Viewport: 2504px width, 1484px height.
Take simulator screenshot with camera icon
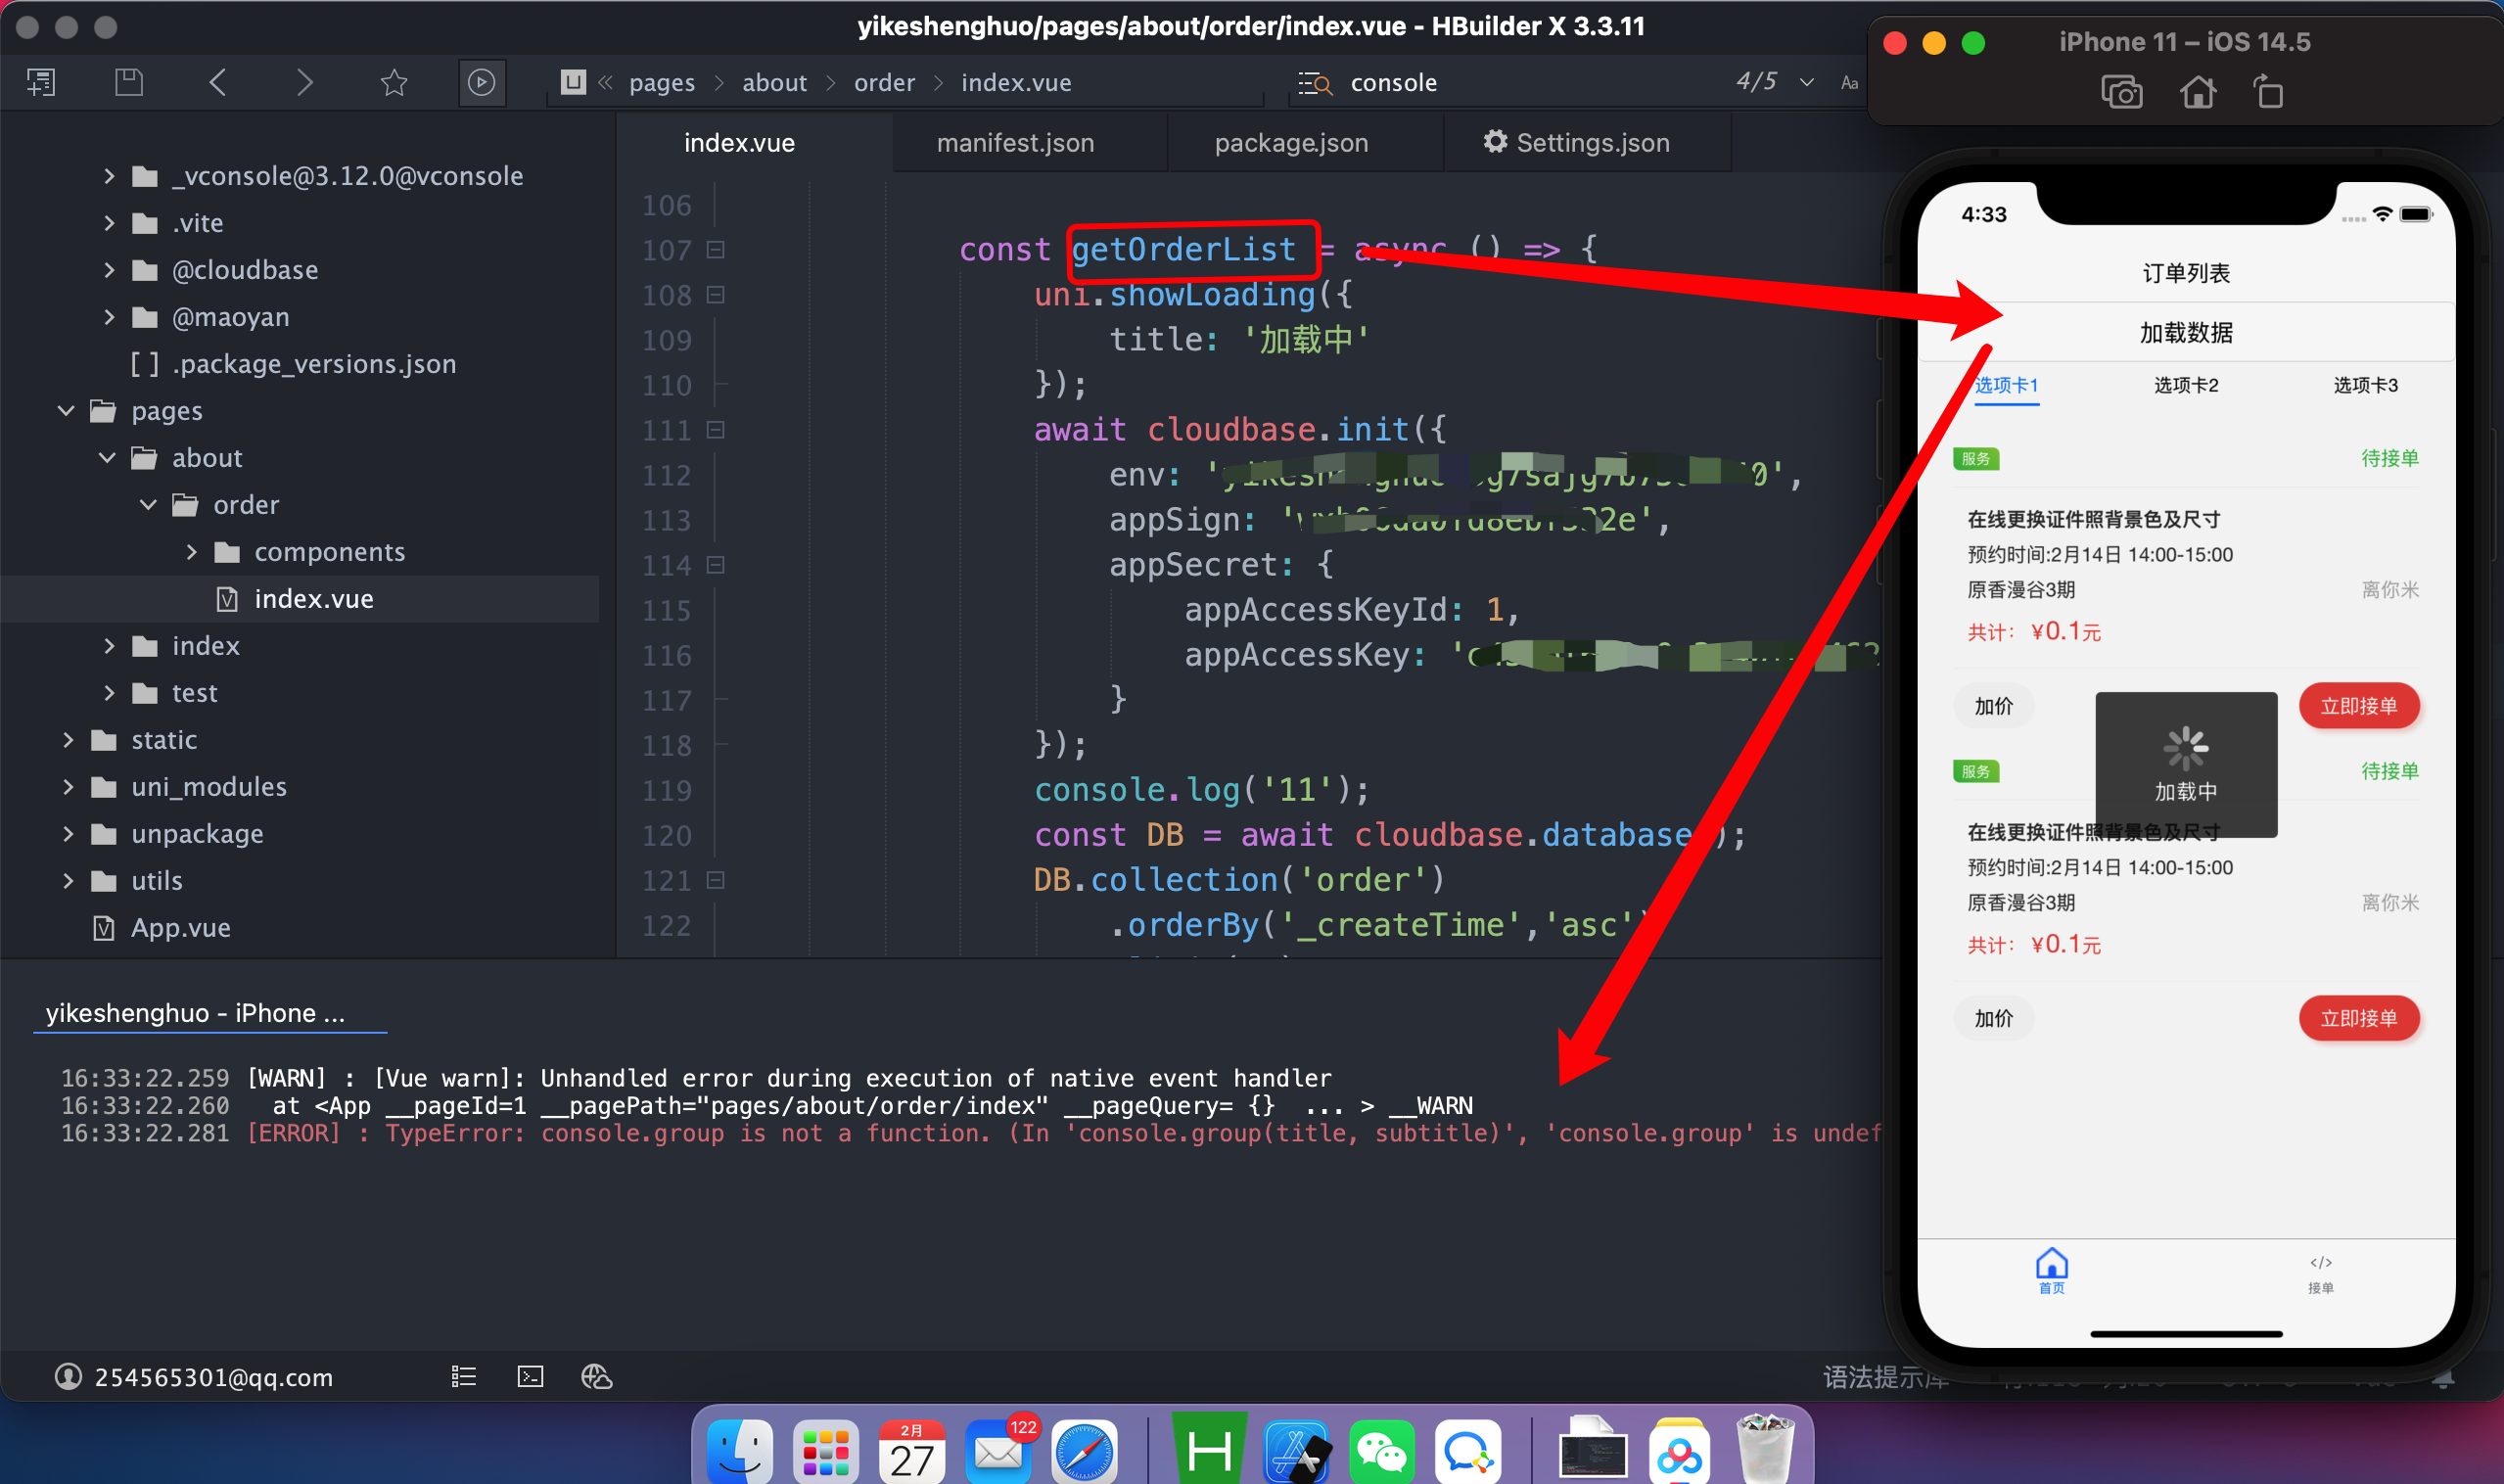[x=2120, y=93]
